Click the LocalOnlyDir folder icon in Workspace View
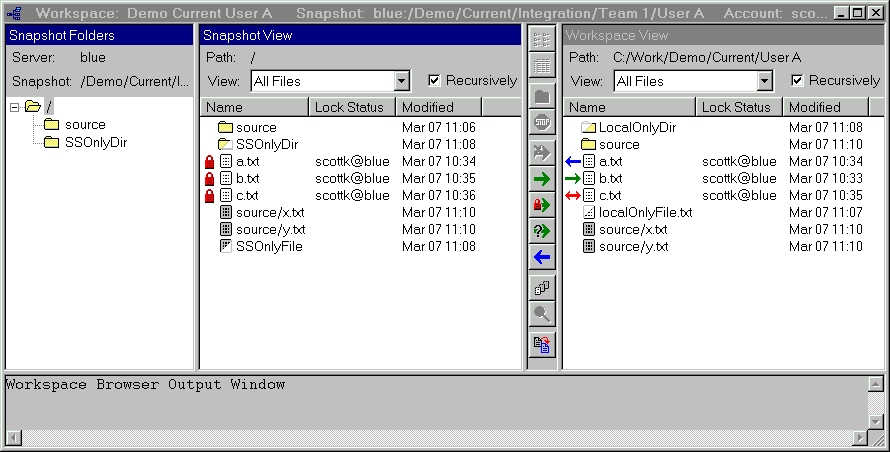Screen dimensions: 890x452 pos(589,128)
